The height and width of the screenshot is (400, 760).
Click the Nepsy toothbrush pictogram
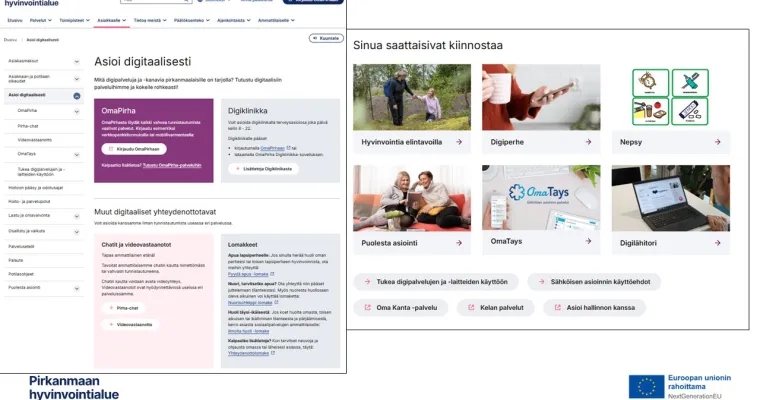(690, 82)
